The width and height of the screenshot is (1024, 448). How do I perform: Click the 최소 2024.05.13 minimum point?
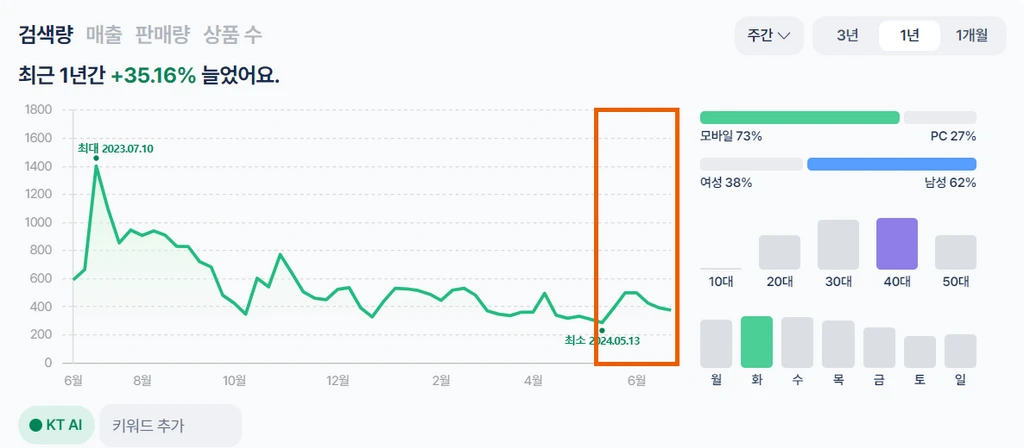tap(602, 330)
